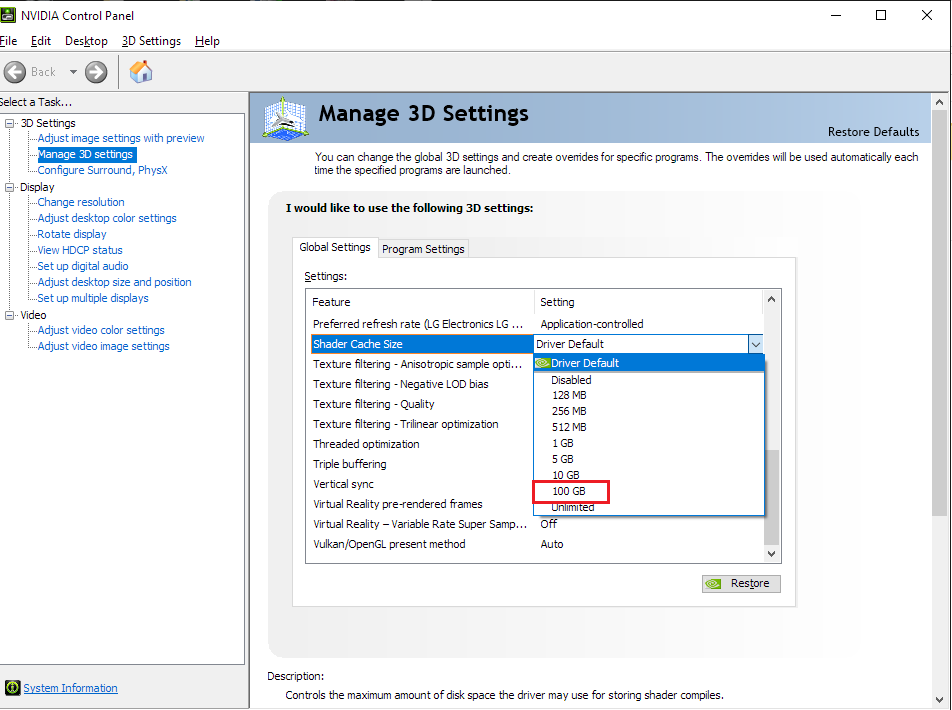Screen dimensions: 952x710
Task: Click the Restore button
Action: click(x=741, y=584)
